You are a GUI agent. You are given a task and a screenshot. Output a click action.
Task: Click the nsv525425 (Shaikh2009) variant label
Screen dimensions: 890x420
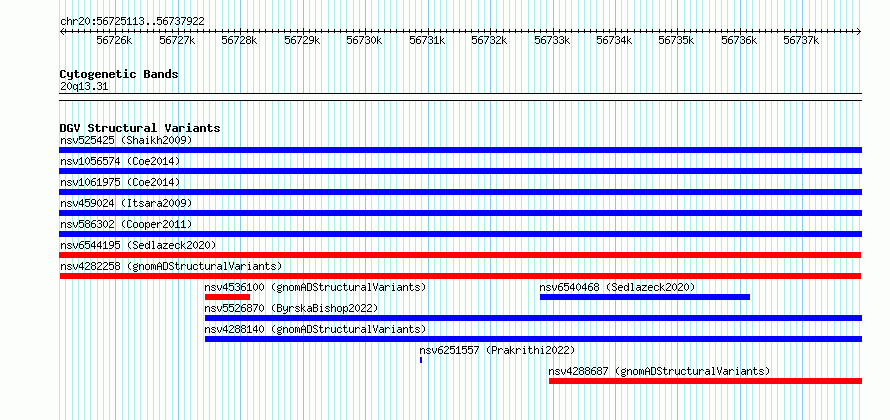tap(126, 140)
